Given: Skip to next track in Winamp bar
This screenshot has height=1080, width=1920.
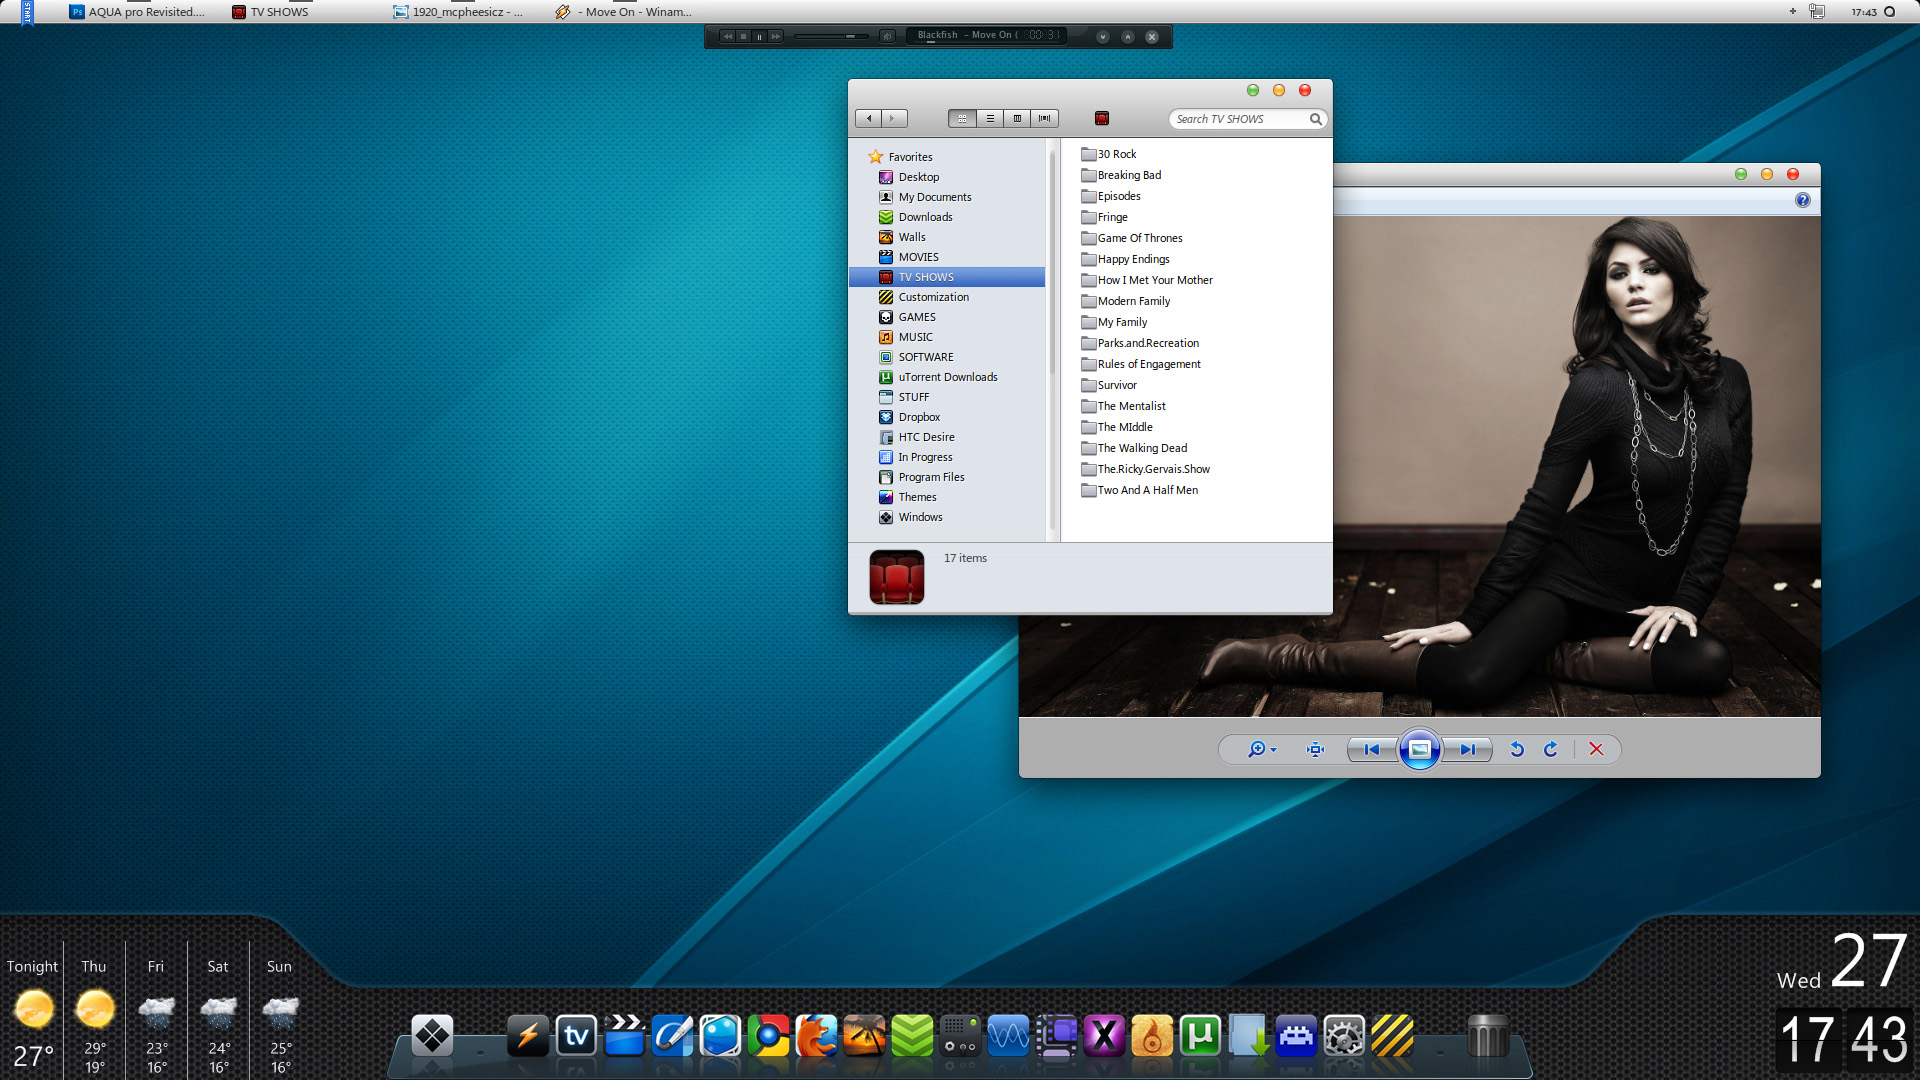Looking at the screenshot, I should click(x=775, y=36).
